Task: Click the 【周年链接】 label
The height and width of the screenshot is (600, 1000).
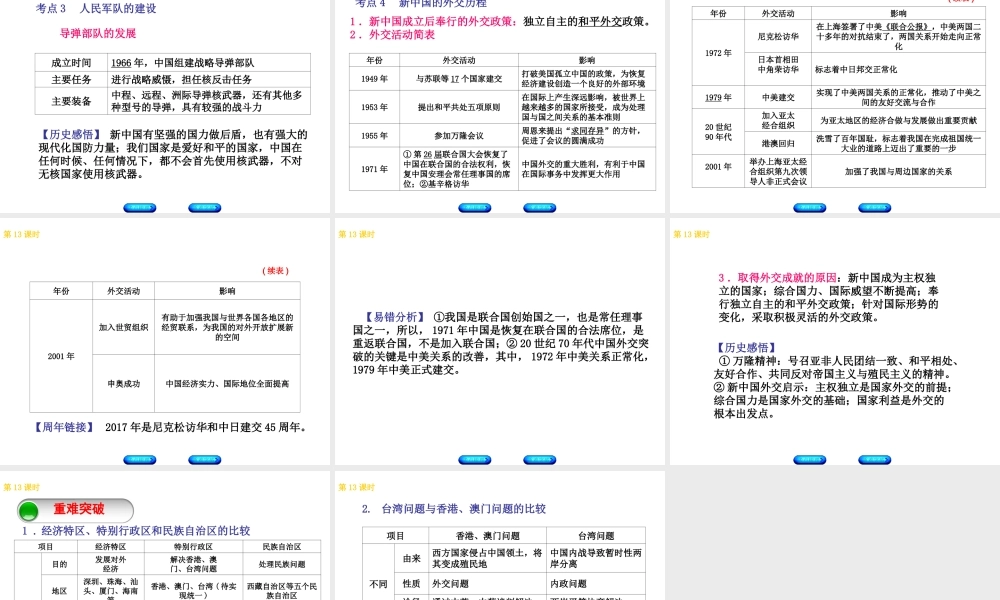Action: pos(64,427)
